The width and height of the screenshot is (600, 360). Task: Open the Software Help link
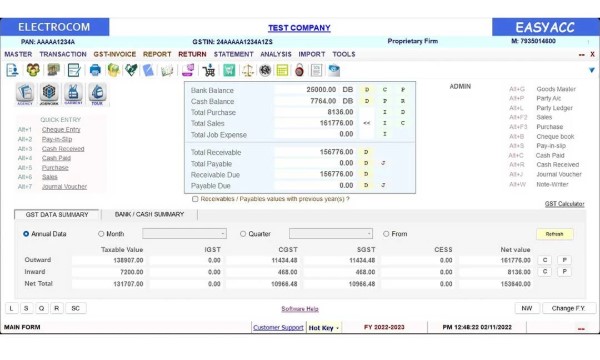(x=300, y=309)
